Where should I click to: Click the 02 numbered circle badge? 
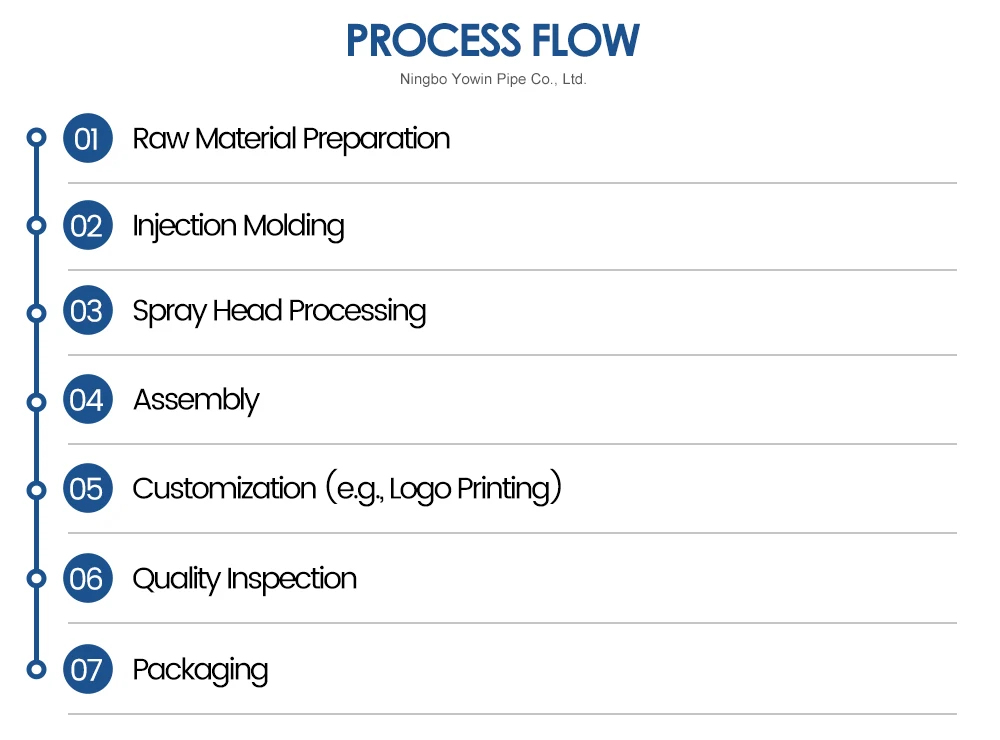coord(87,225)
